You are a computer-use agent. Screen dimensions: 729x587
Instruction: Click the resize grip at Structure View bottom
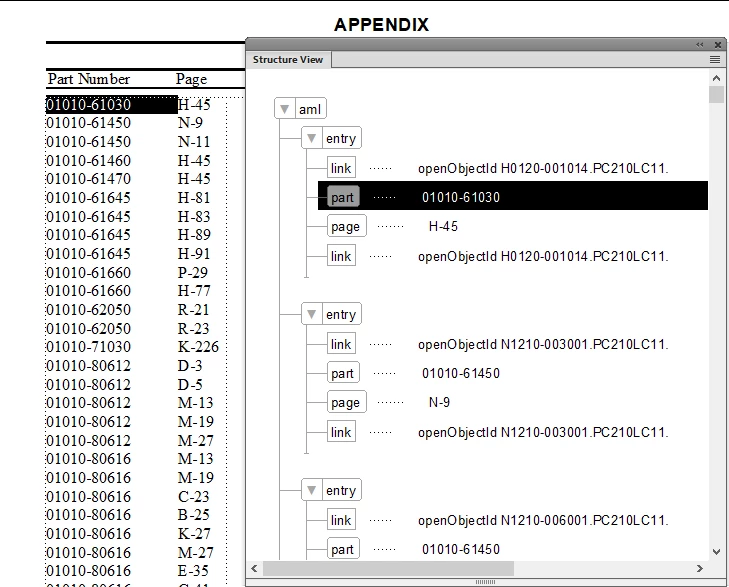485,582
